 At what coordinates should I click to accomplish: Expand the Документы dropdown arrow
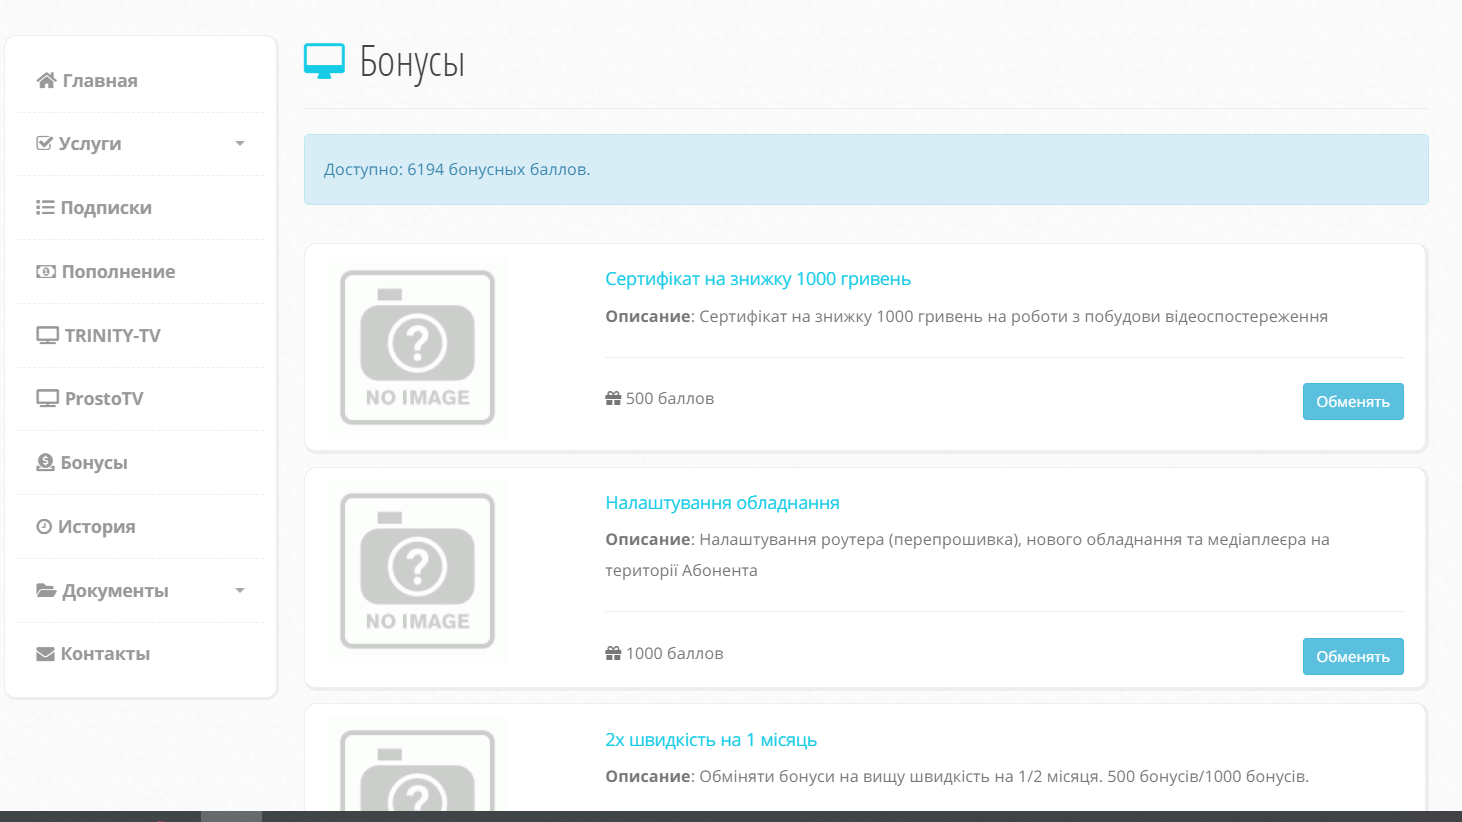click(x=240, y=591)
